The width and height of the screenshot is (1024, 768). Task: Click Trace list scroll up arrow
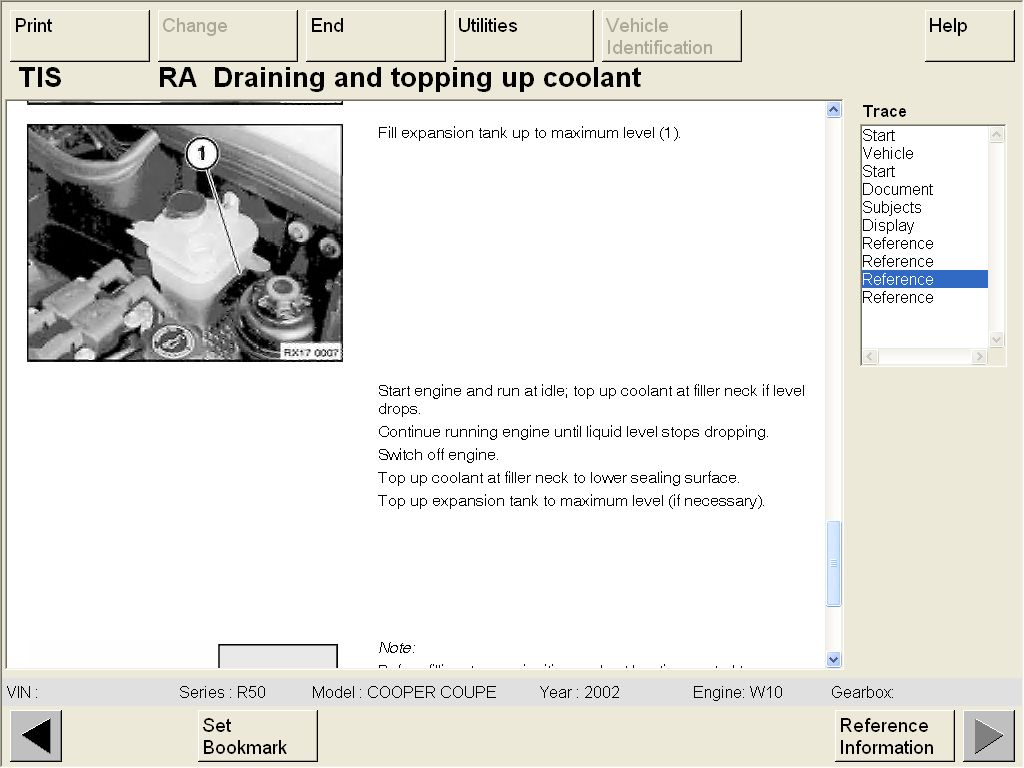pos(996,135)
